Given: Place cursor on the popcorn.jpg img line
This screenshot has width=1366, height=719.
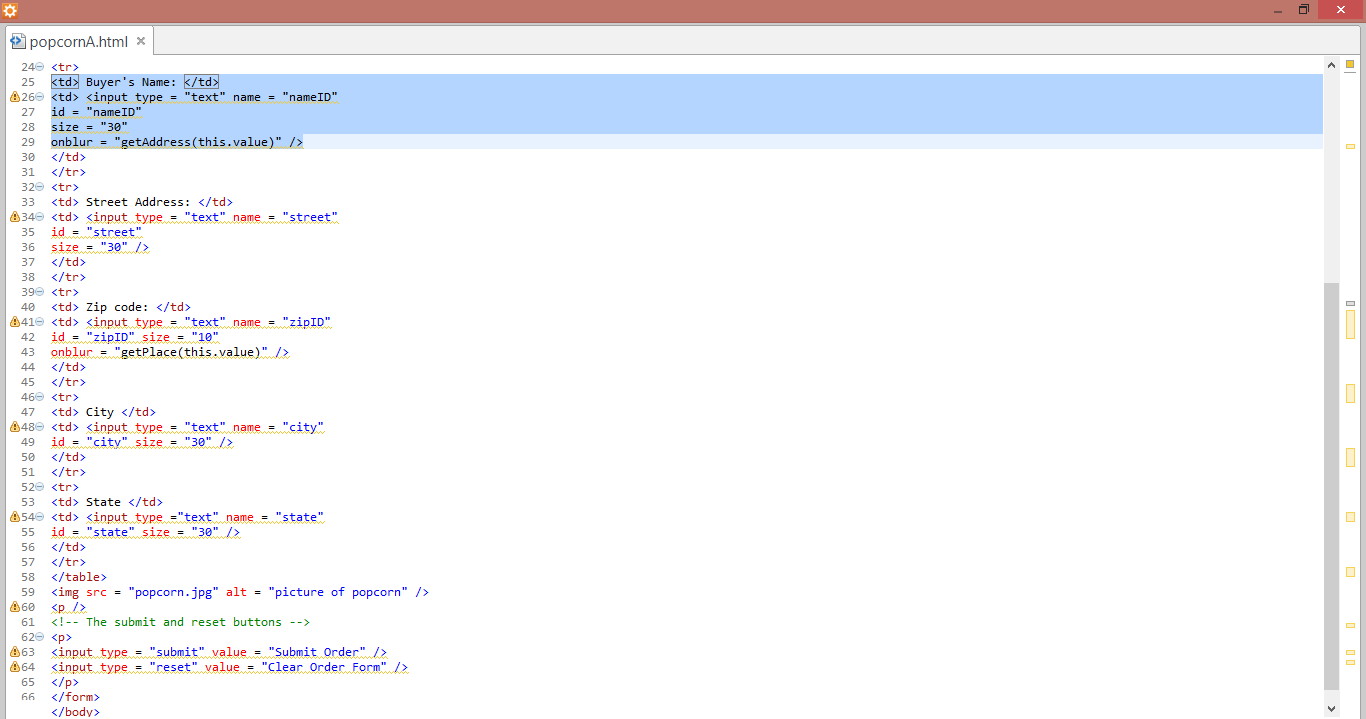Looking at the screenshot, I should point(240,592).
